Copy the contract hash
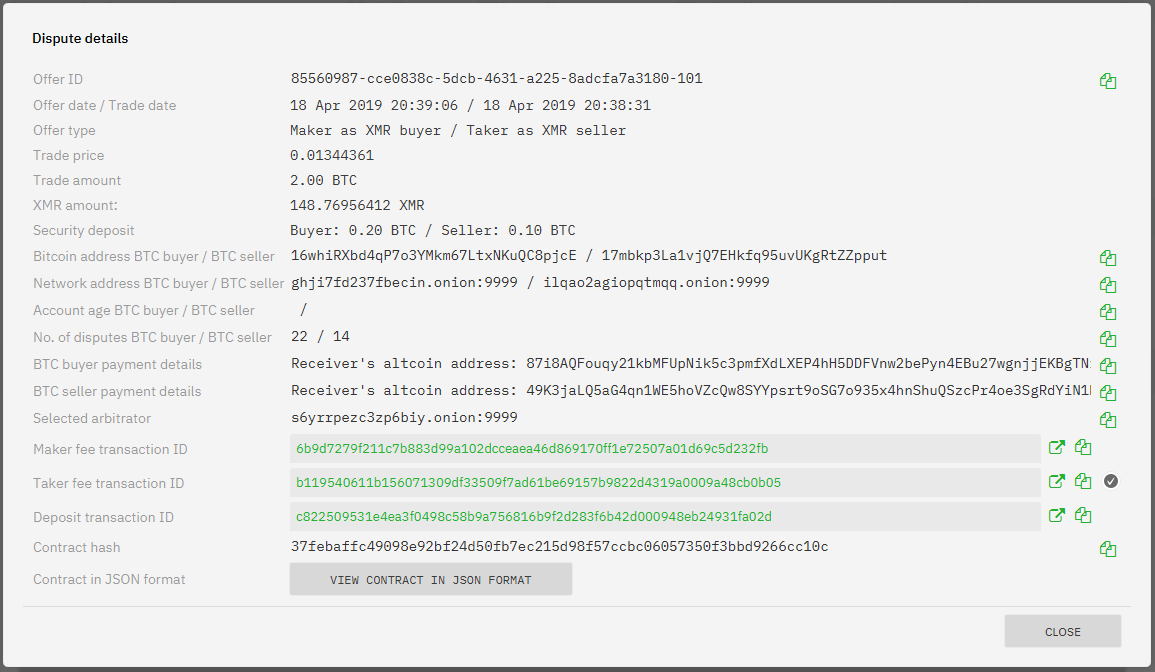Image resolution: width=1155 pixels, height=672 pixels. pyautogui.click(x=1108, y=549)
